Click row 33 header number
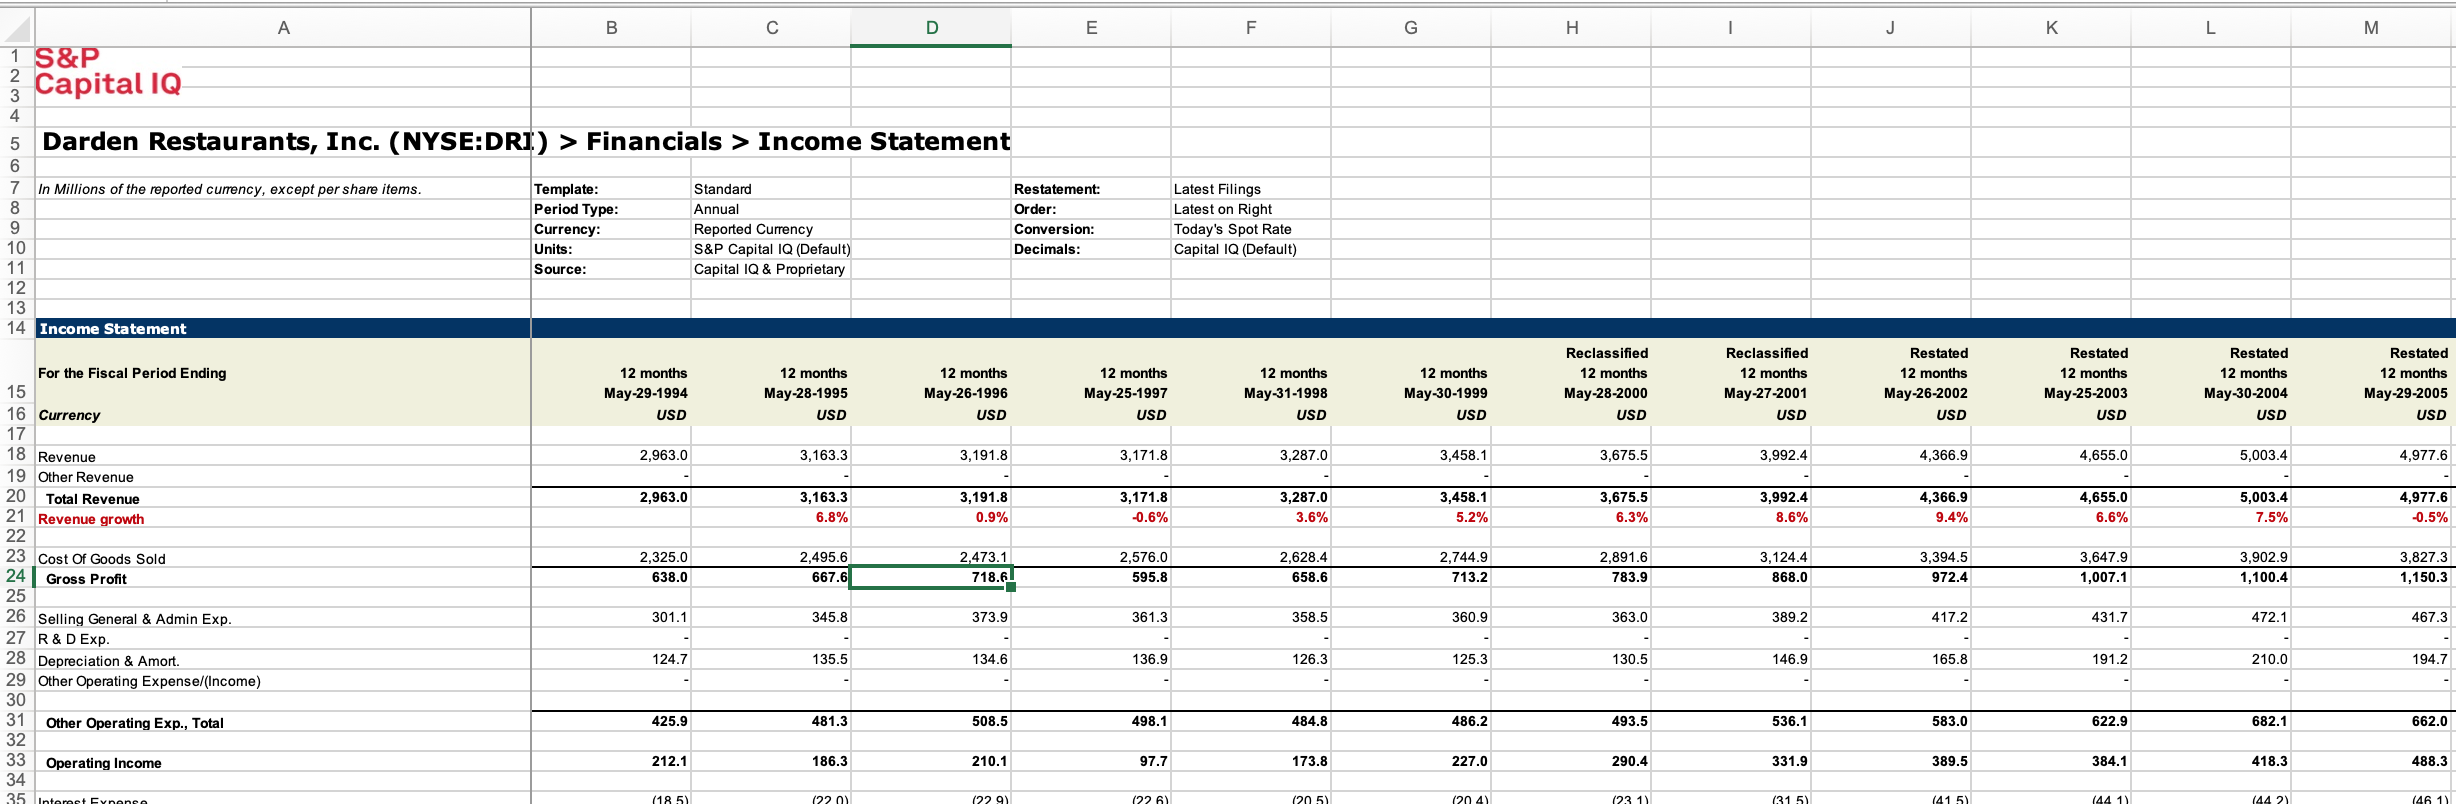Viewport: 2456px width, 804px height. click(x=16, y=760)
